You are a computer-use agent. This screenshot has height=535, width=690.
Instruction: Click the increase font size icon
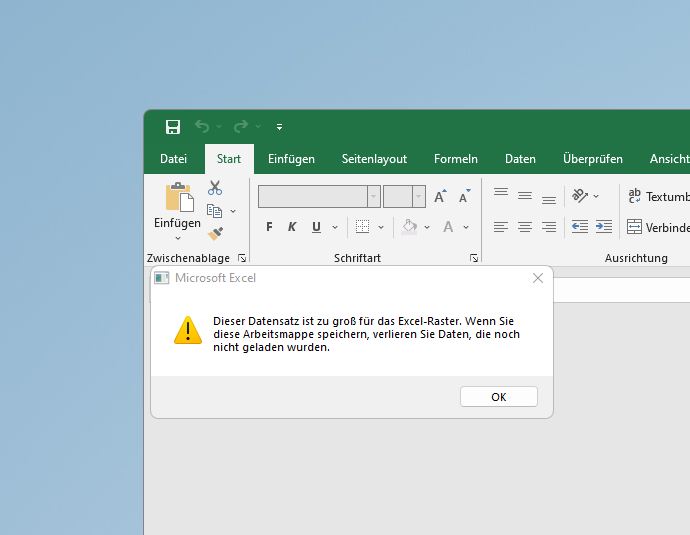coord(440,197)
